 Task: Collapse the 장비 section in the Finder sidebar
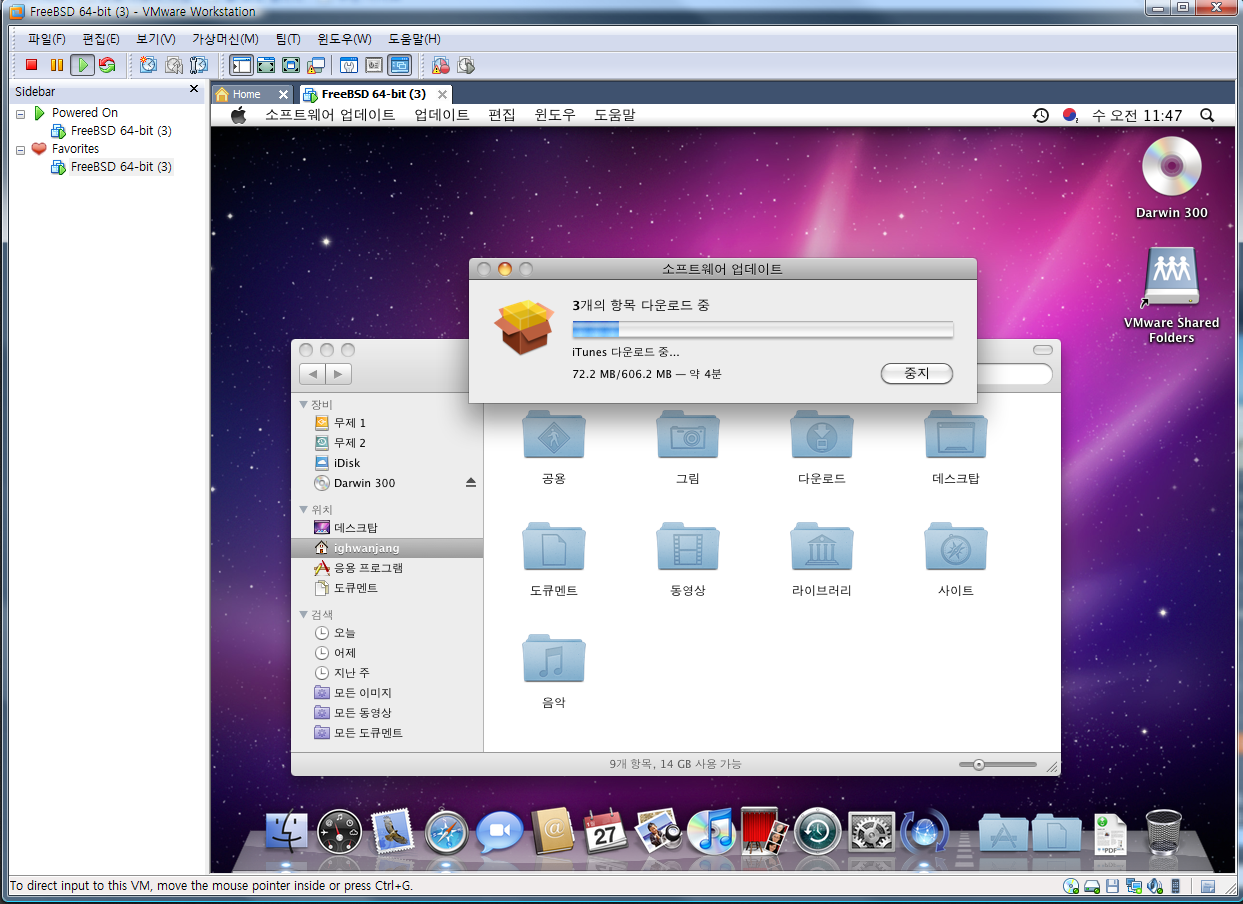coord(304,404)
